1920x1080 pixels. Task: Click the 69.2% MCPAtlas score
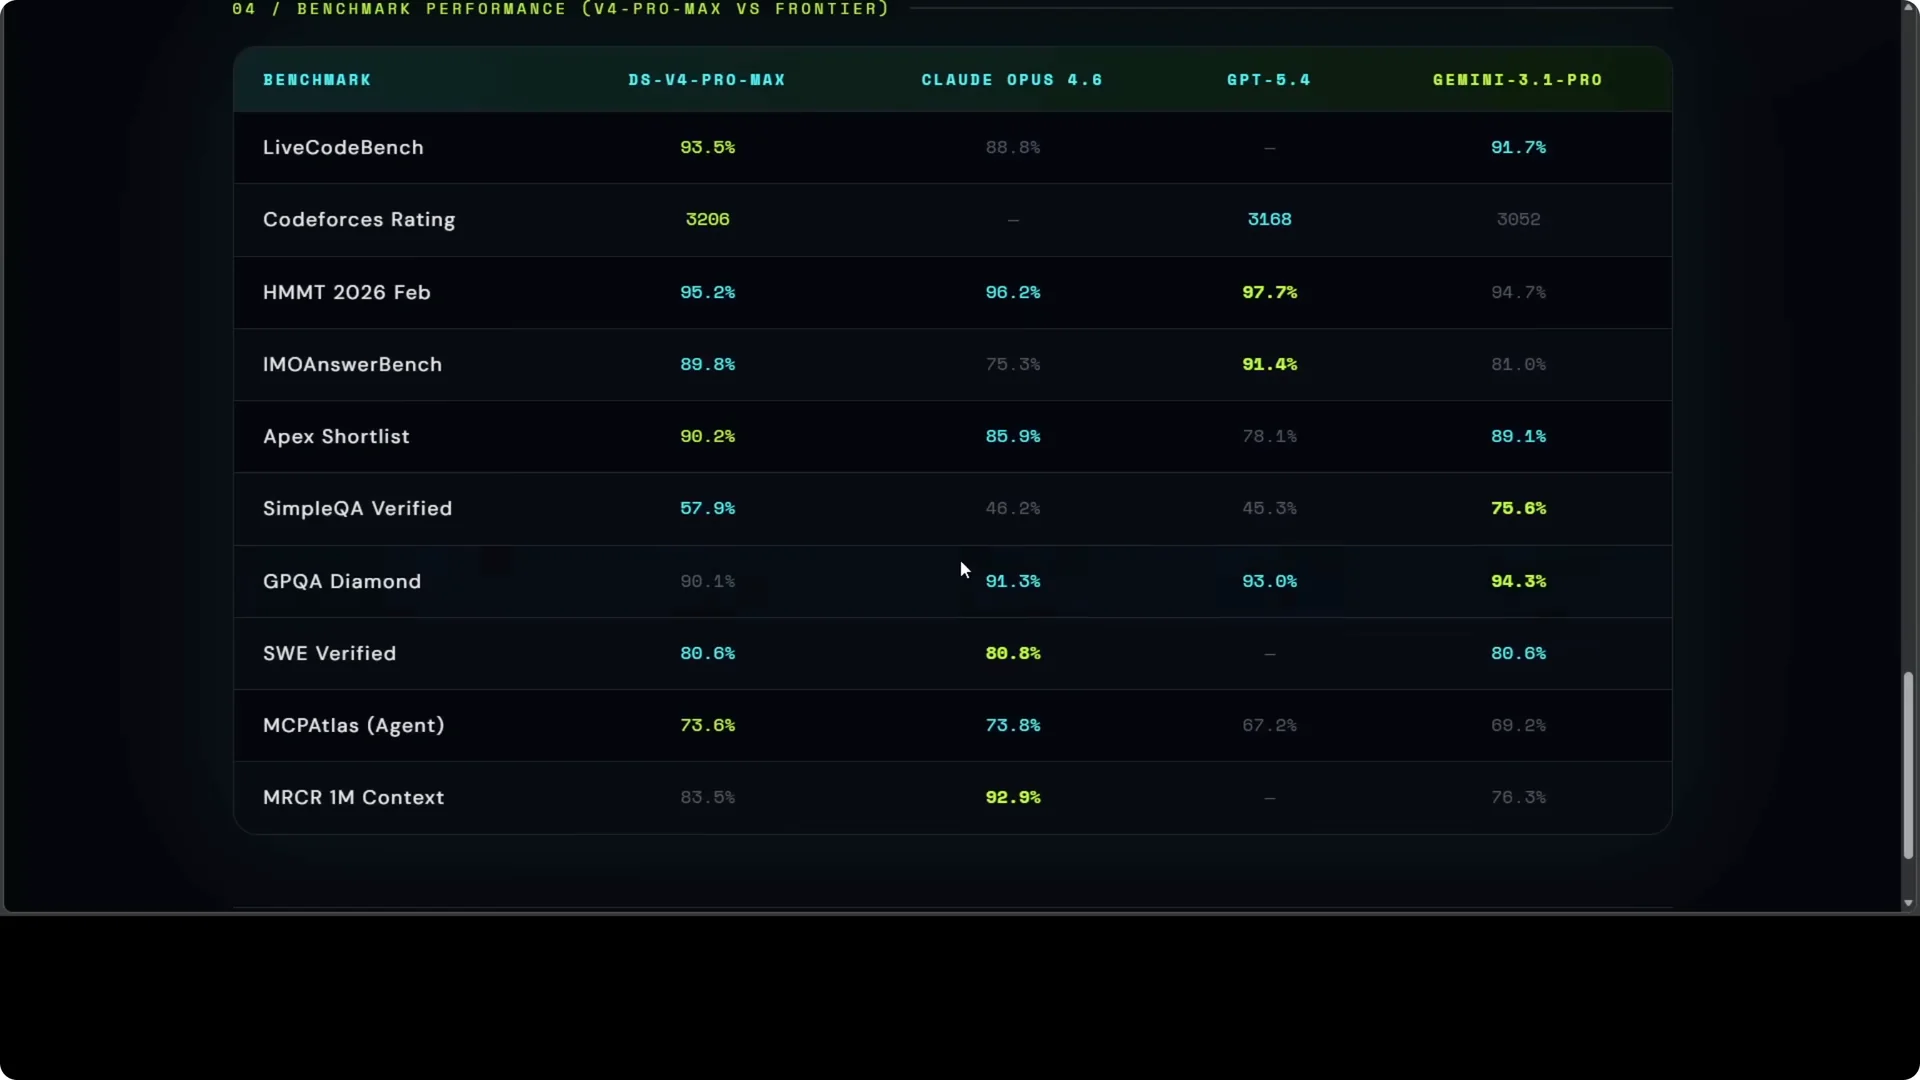[x=1518, y=725]
